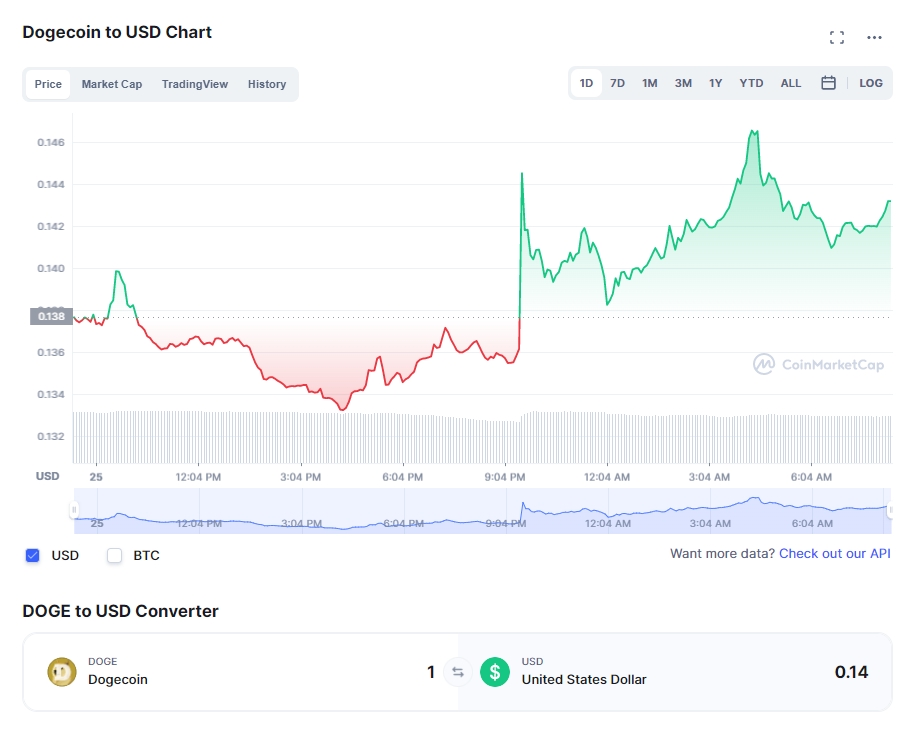Click the 6:04 AM x-axis label
Image resolution: width=907 pixels, height=735 pixels.
[811, 477]
